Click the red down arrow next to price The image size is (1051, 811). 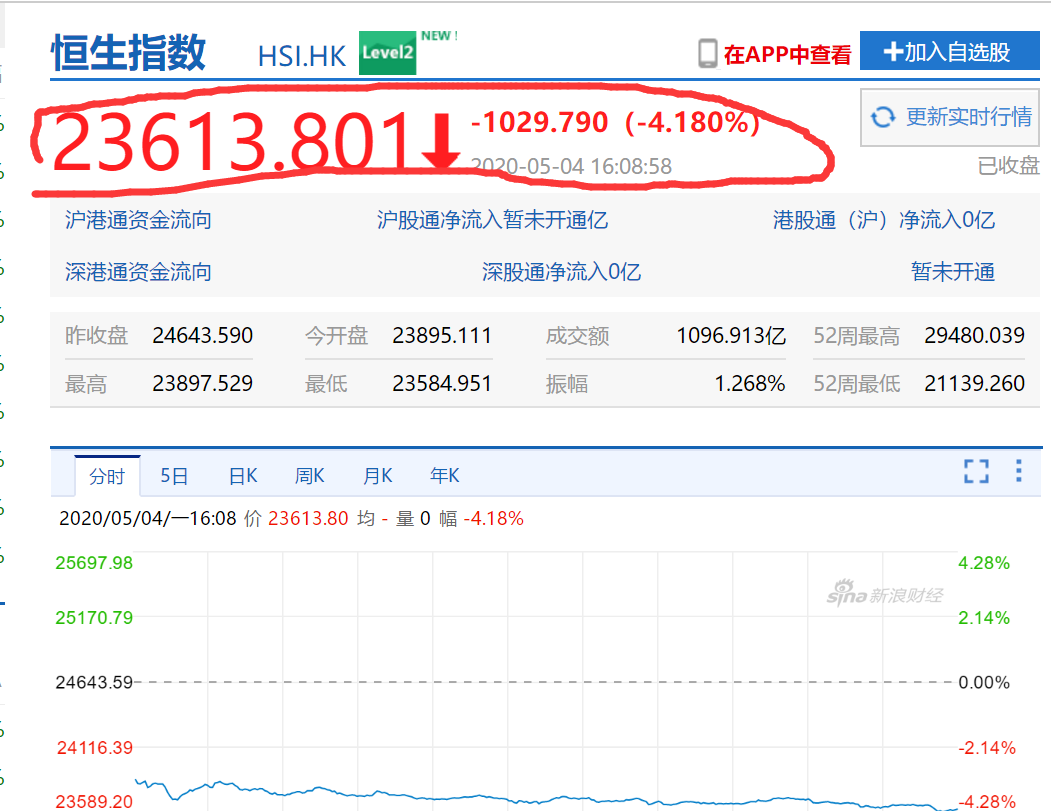[440, 141]
